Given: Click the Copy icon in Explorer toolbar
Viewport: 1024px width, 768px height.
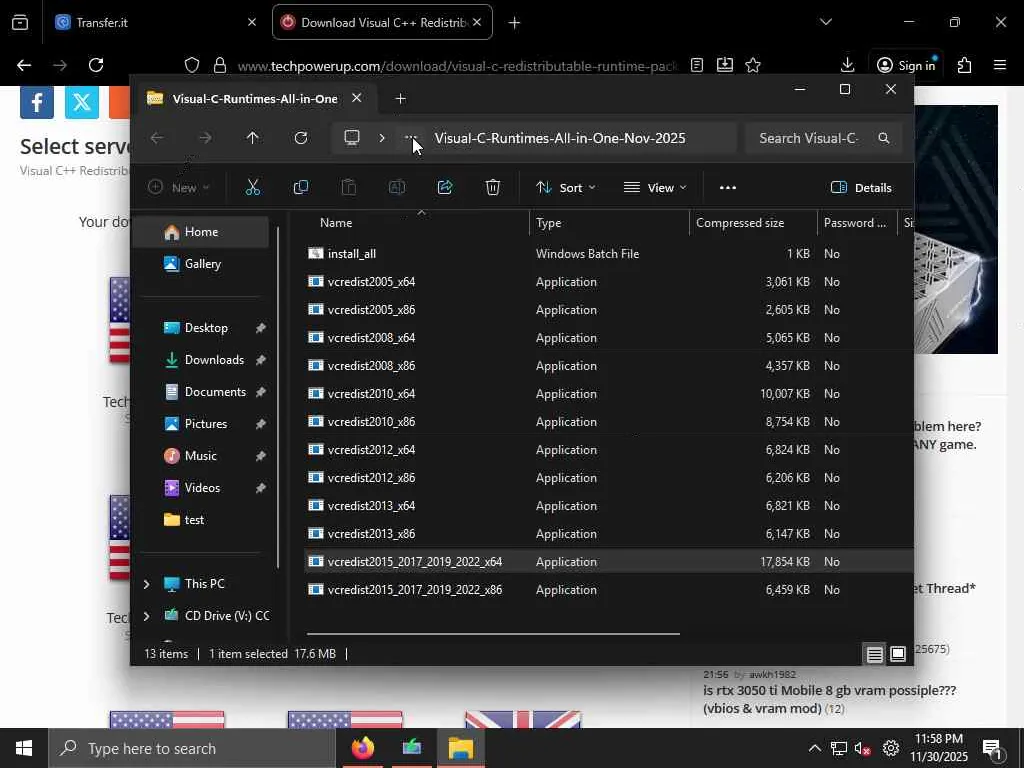Looking at the screenshot, I should click(301, 187).
